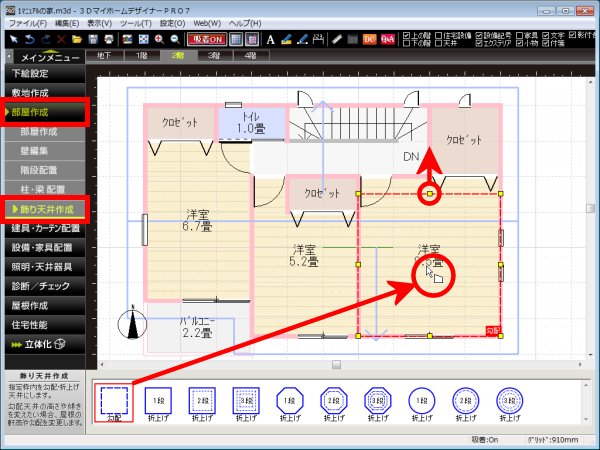The image size is (600, 450).
Task: Click the yellow marker pen icon
Action: click(286, 39)
